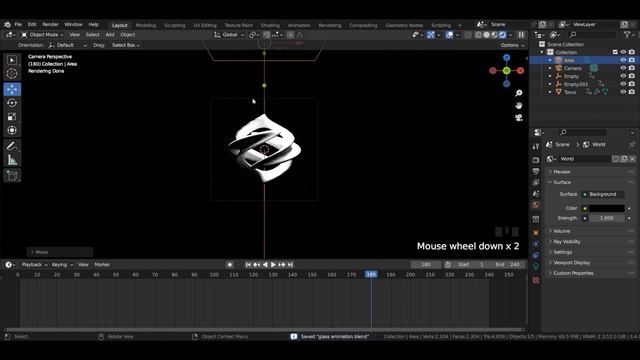640x360 pixels.
Task: Select the Cursor tool
Action: (x=12, y=74)
